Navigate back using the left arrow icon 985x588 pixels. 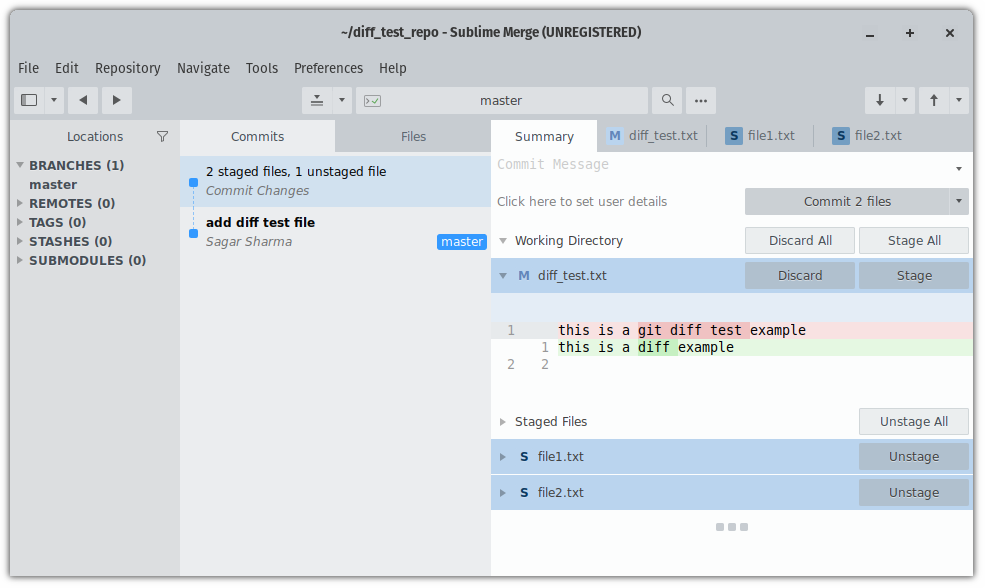click(x=83, y=100)
